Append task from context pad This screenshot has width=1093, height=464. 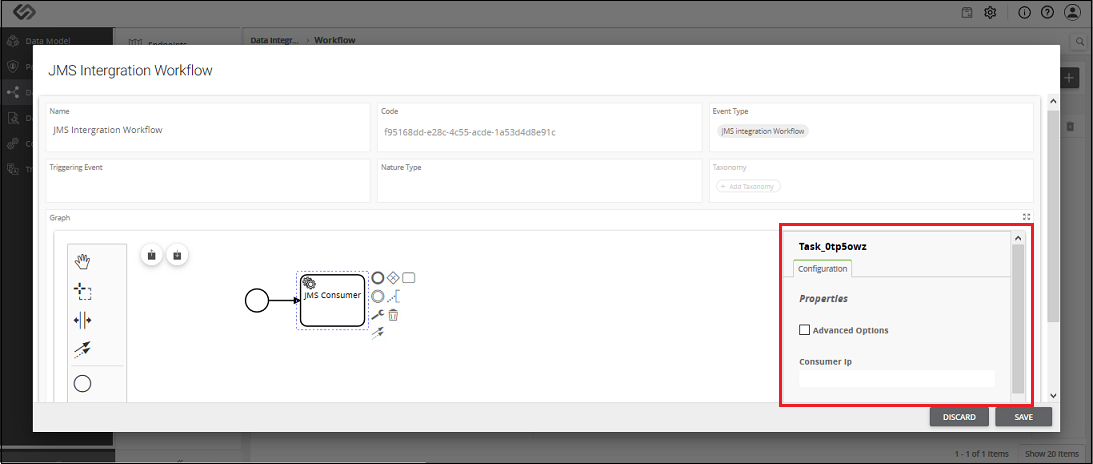click(x=409, y=278)
